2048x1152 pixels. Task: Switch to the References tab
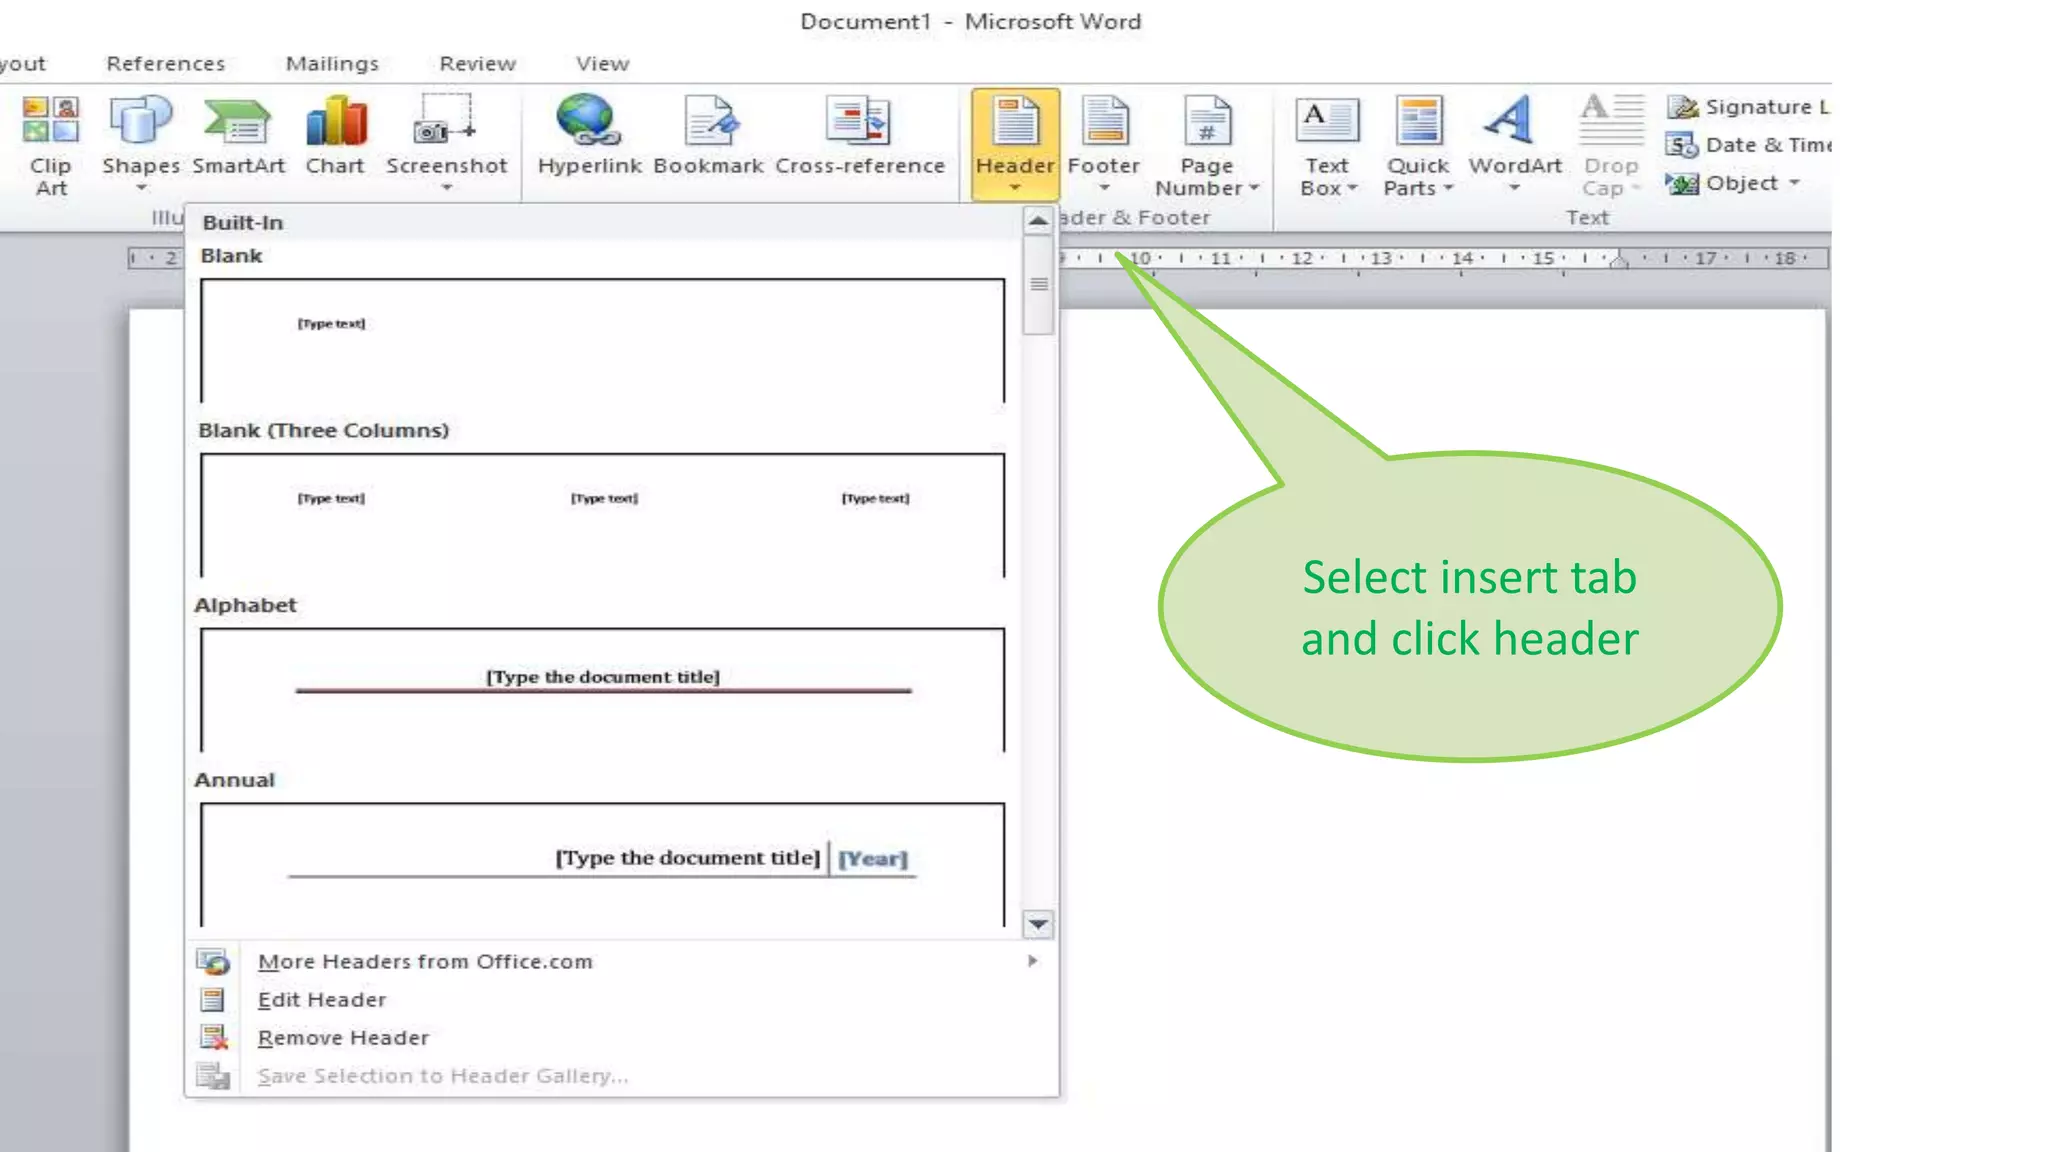(x=165, y=64)
